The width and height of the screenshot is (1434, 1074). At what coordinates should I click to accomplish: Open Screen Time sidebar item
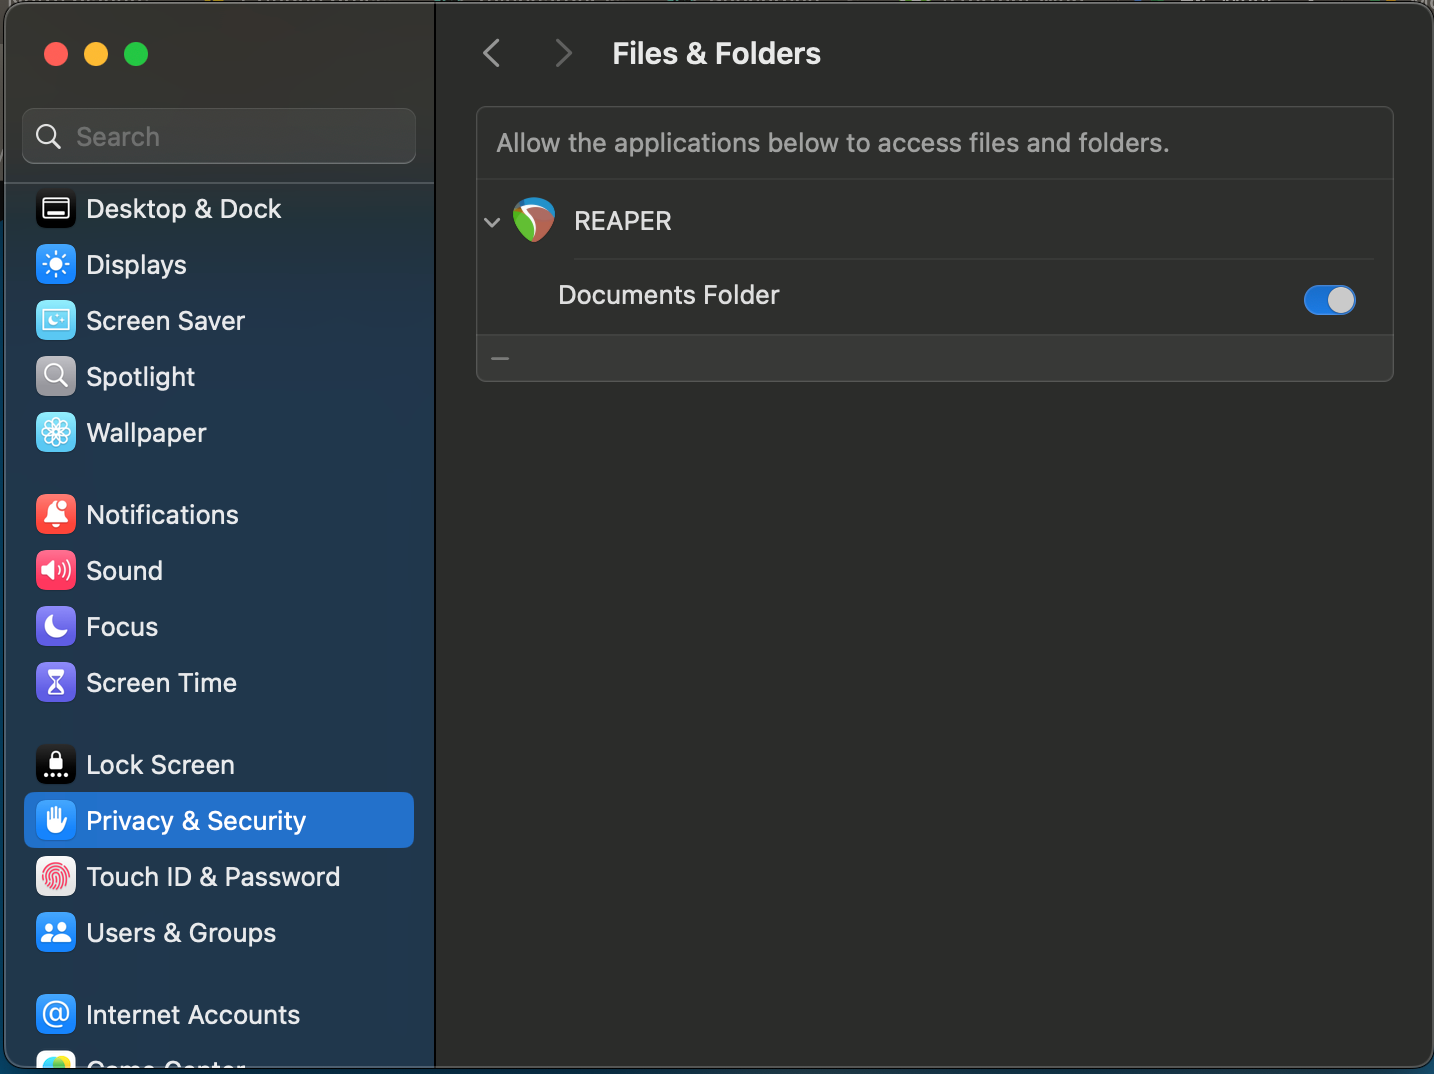(161, 683)
